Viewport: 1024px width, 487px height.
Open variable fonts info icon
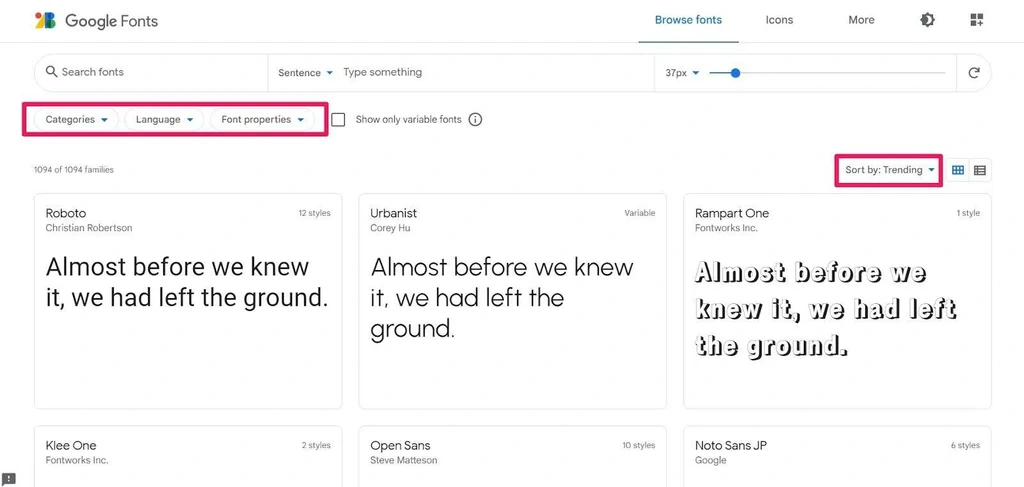click(475, 120)
